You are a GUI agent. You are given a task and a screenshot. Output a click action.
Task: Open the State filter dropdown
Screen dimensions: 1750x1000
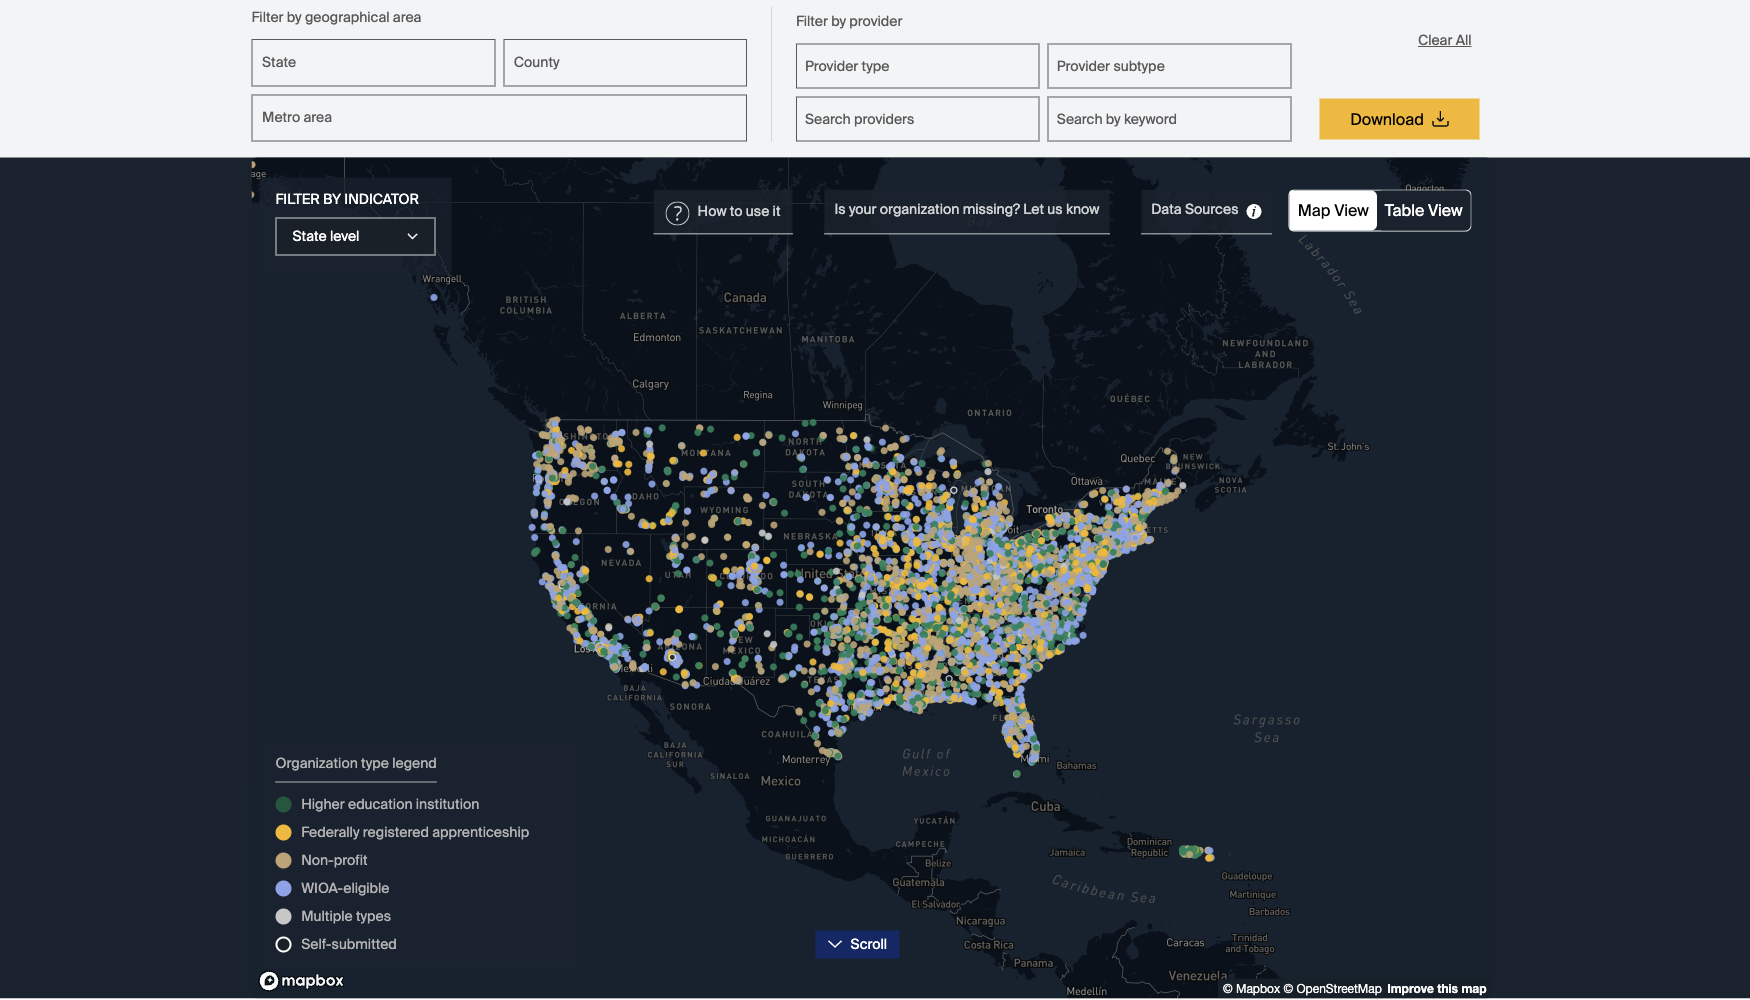click(x=373, y=63)
